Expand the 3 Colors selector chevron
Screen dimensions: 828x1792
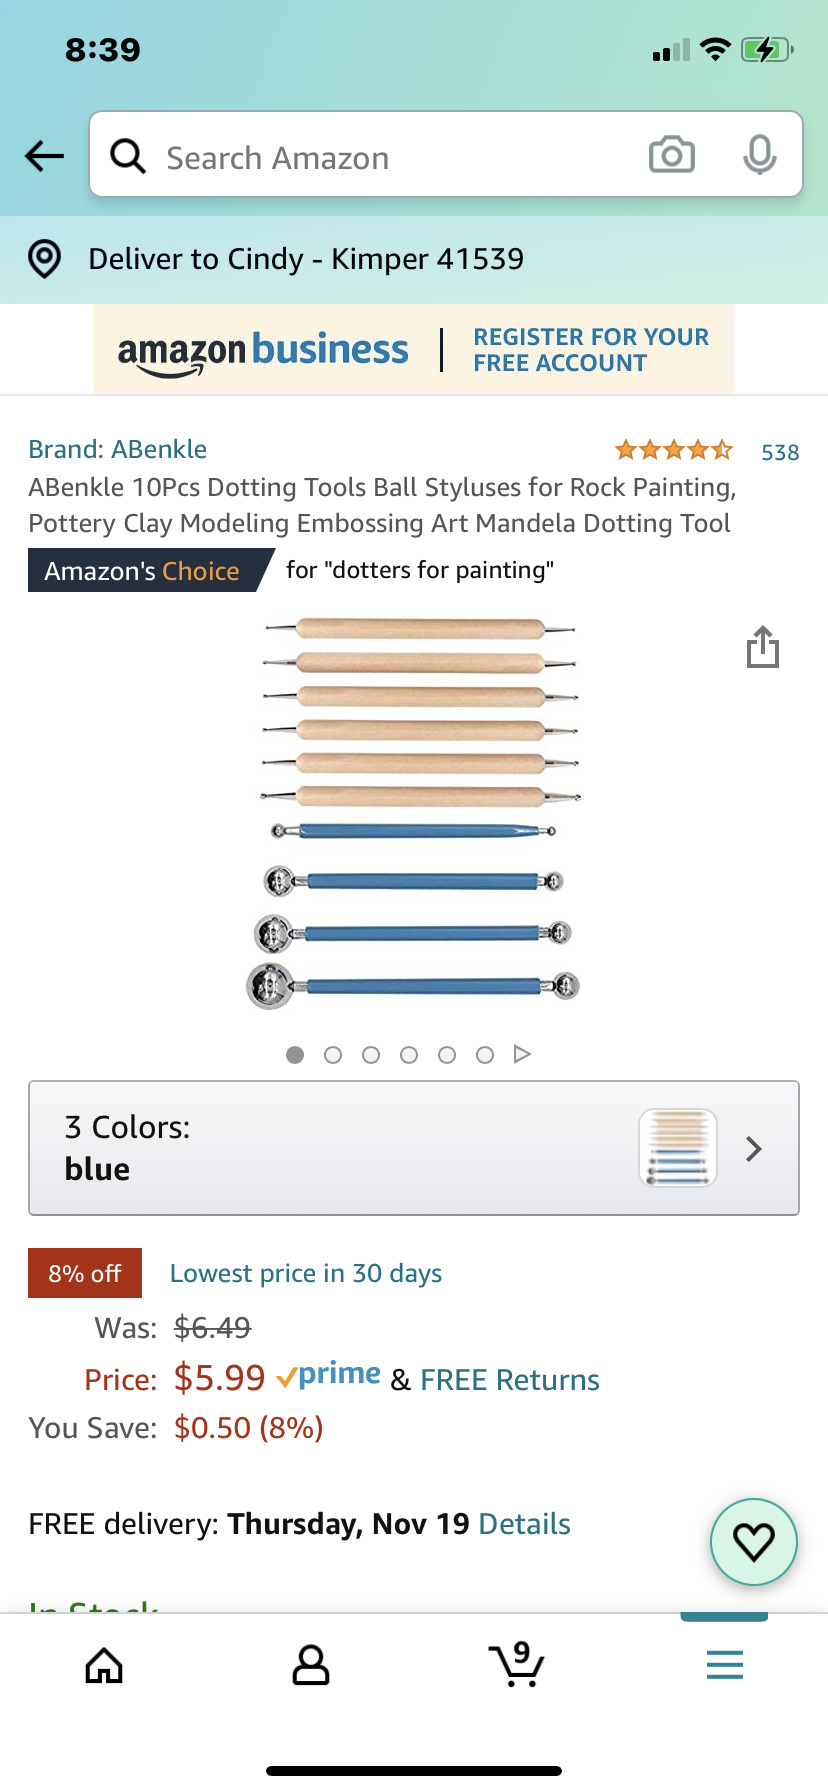click(754, 1149)
